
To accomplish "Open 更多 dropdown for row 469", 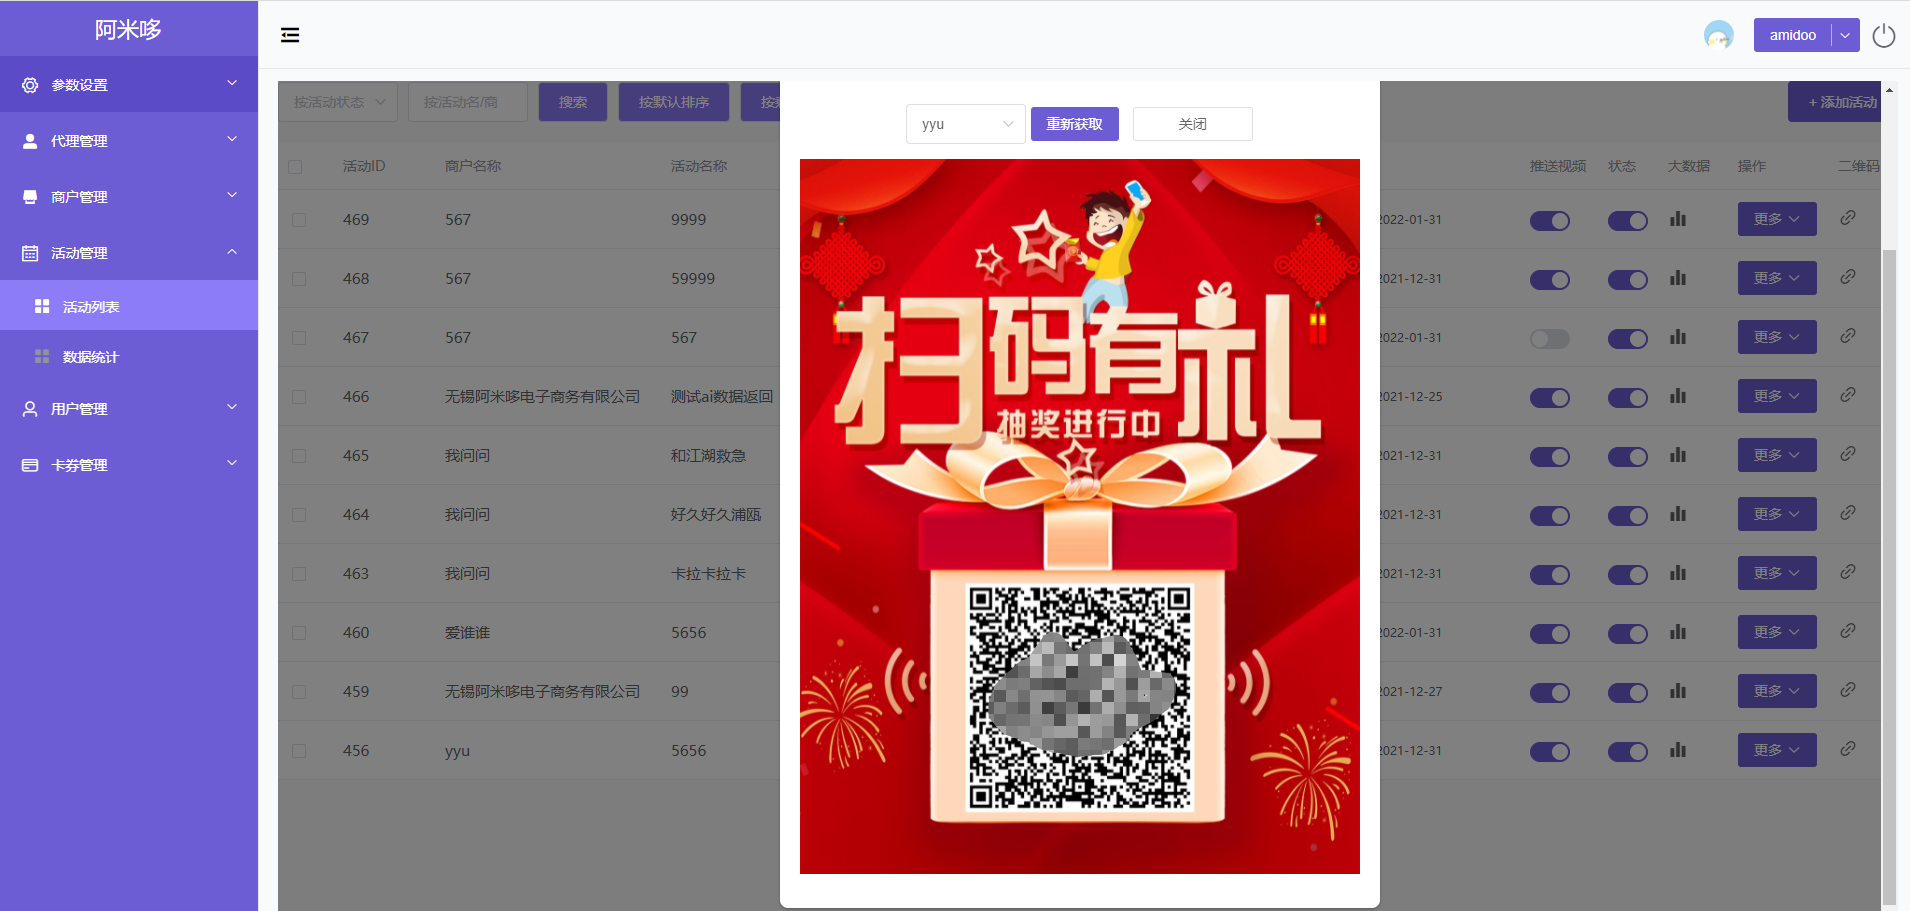I will tap(1777, 219).
